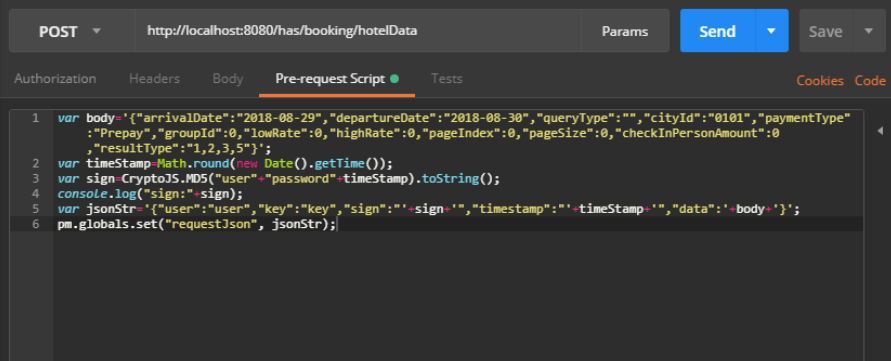Open the Params editor
The width and height of the screenshot is (891, 361).
(625, 31)
